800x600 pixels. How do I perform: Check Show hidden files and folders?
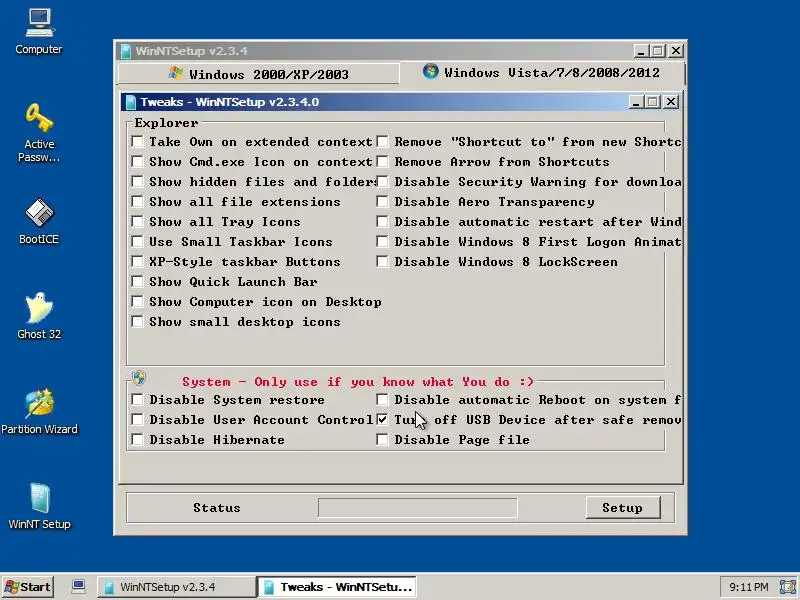click(137, 182)
